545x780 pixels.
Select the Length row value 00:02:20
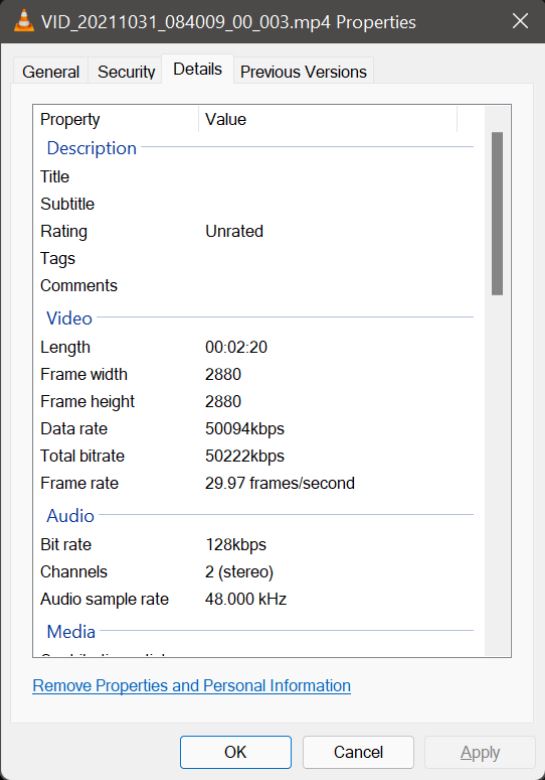point(236,347)
